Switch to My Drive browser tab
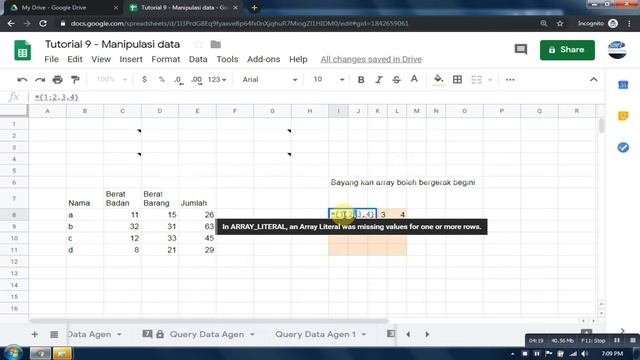The height and width of the screenshot is (360, 640). pyautogui.click(x=63, y=8)
